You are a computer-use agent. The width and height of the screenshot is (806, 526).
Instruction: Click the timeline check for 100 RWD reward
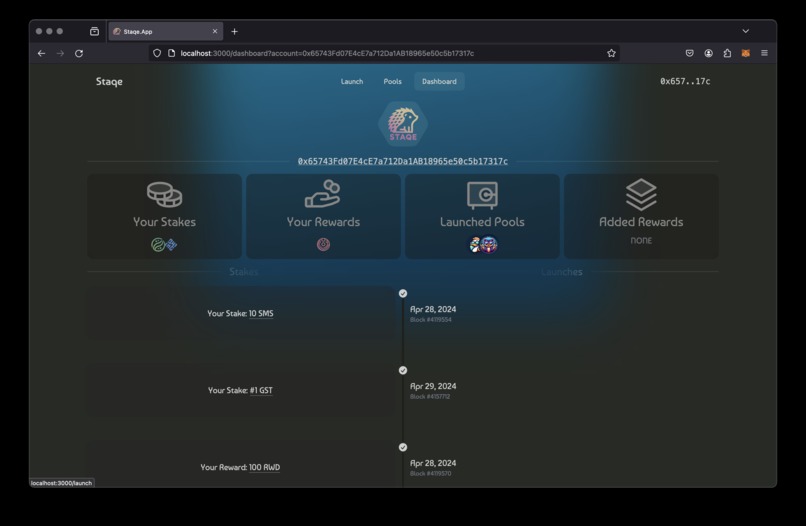click(403, 447)
